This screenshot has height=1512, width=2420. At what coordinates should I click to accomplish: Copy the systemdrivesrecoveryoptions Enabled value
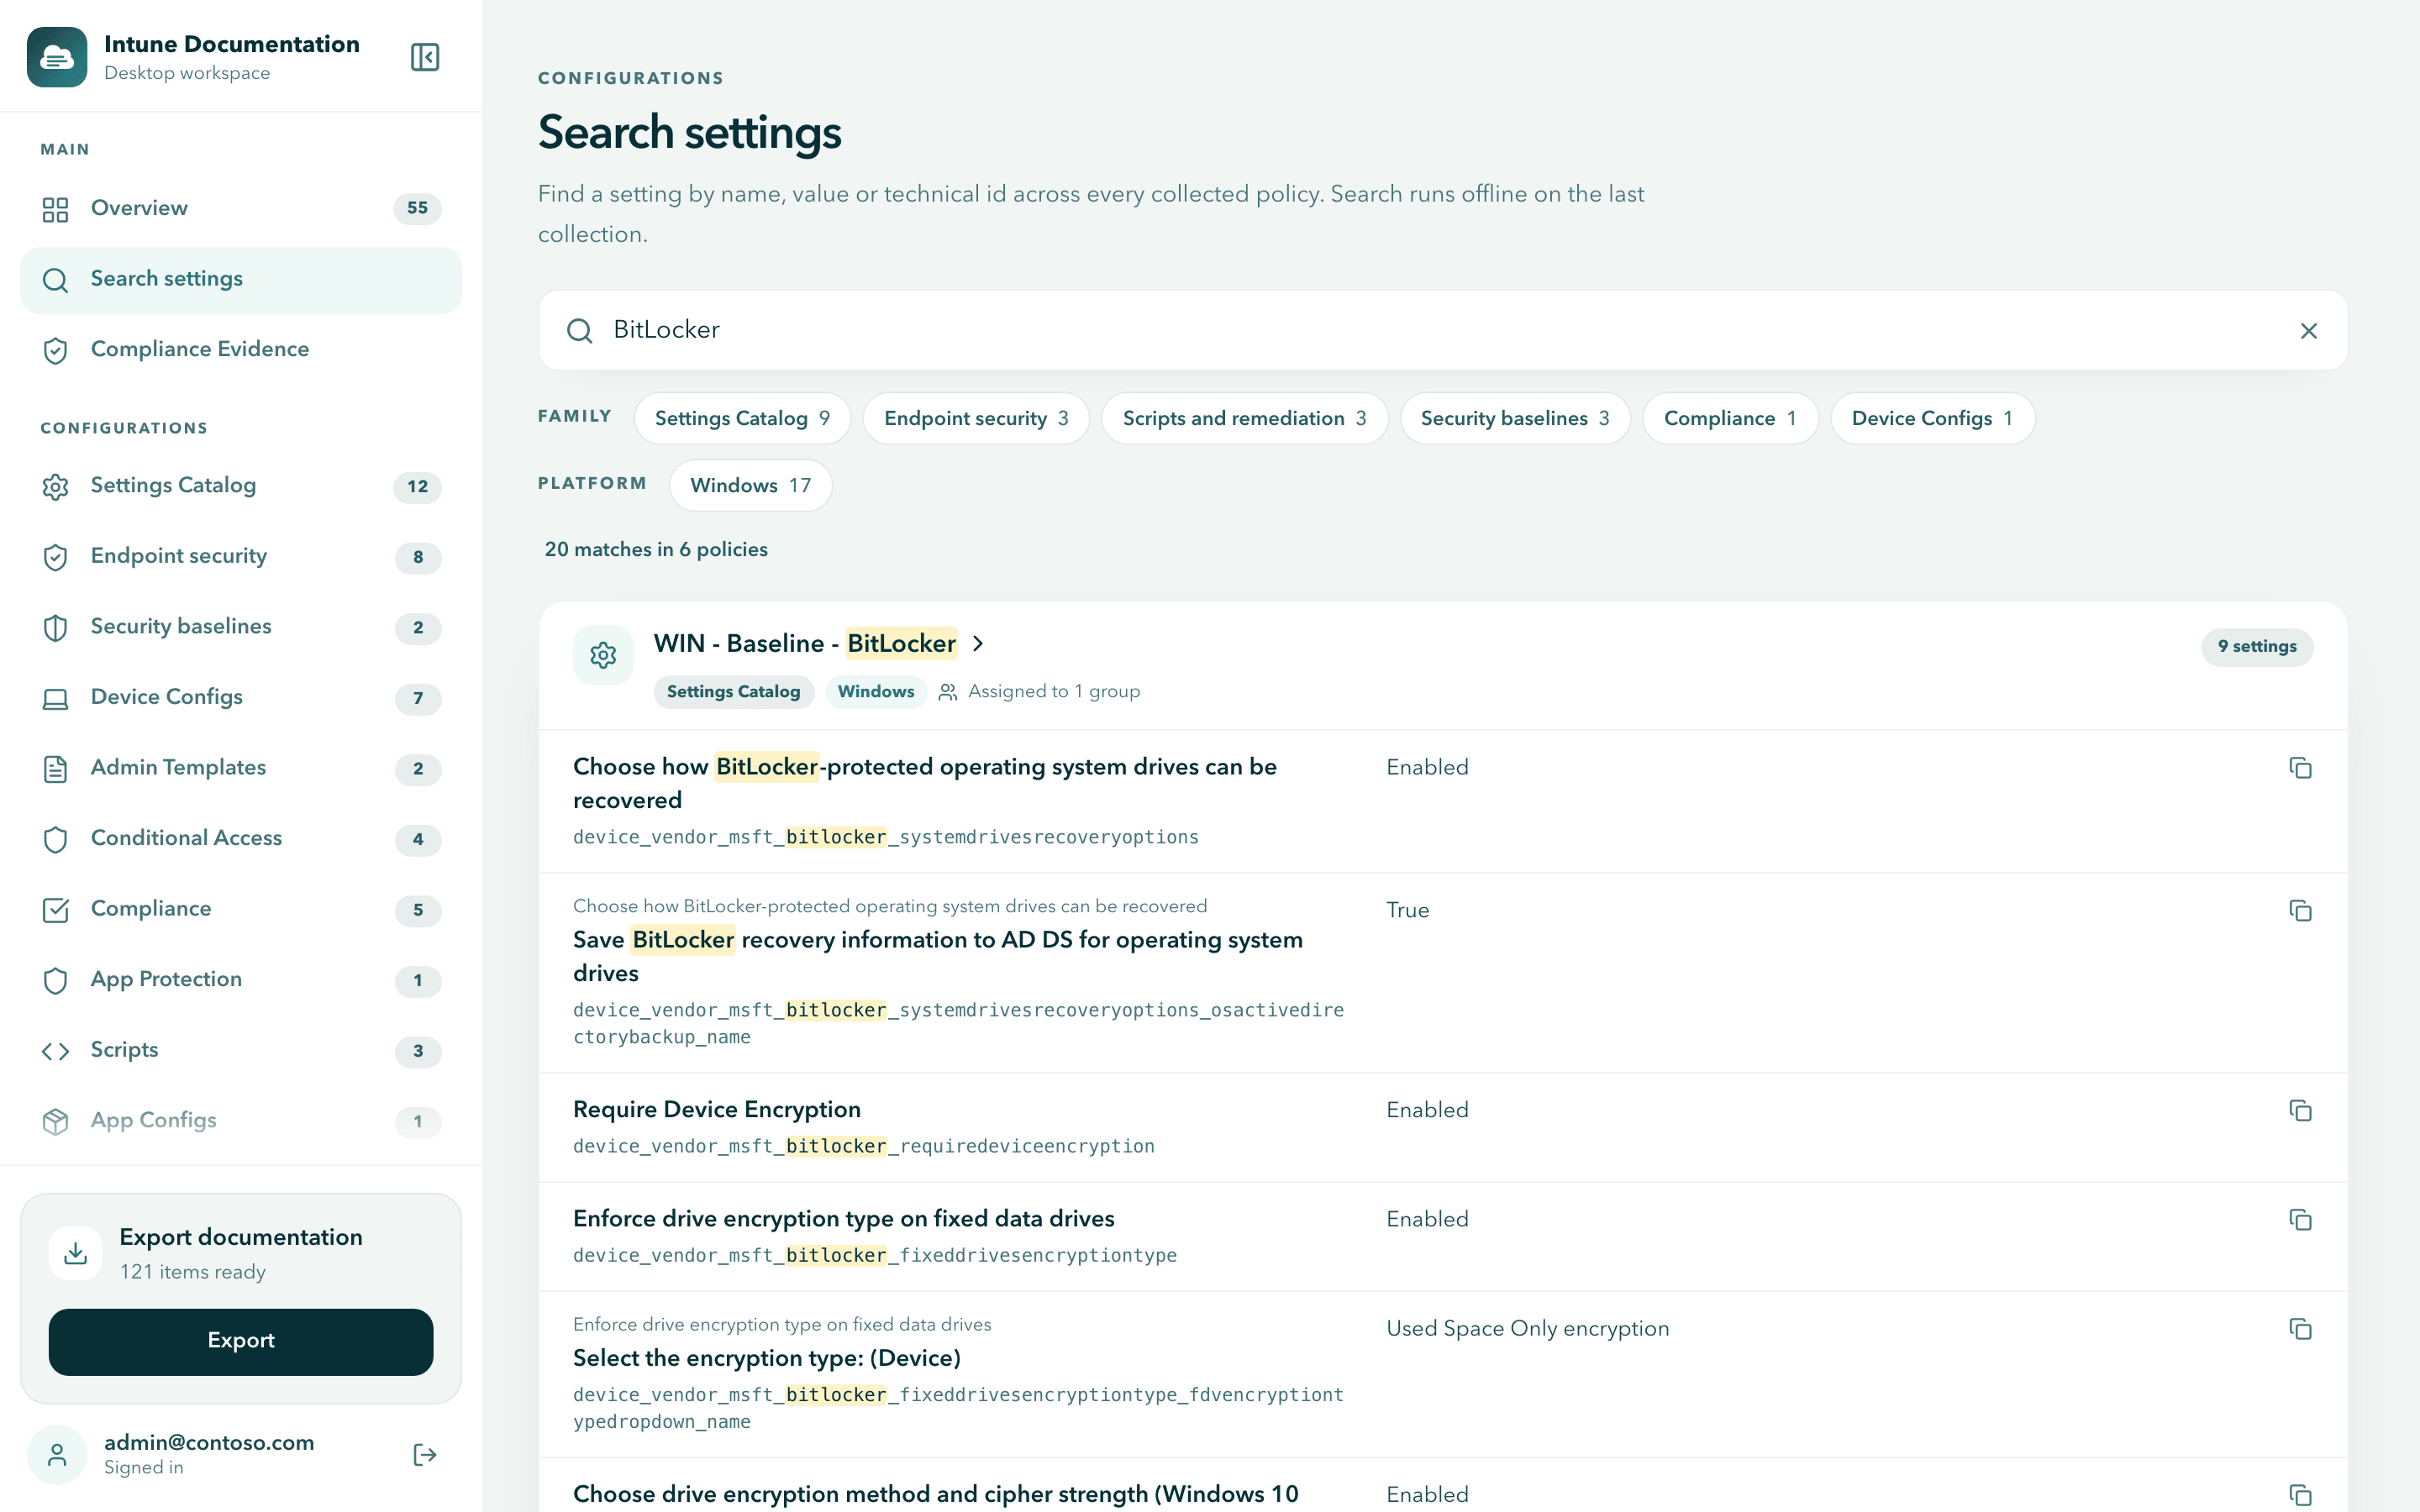[2300, 768]
